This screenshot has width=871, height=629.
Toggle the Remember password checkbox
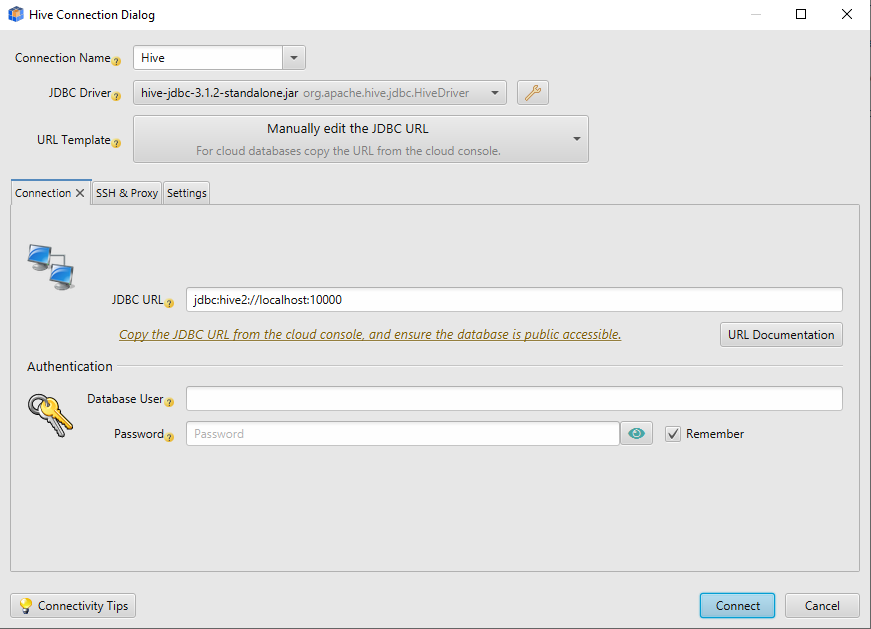673,433
